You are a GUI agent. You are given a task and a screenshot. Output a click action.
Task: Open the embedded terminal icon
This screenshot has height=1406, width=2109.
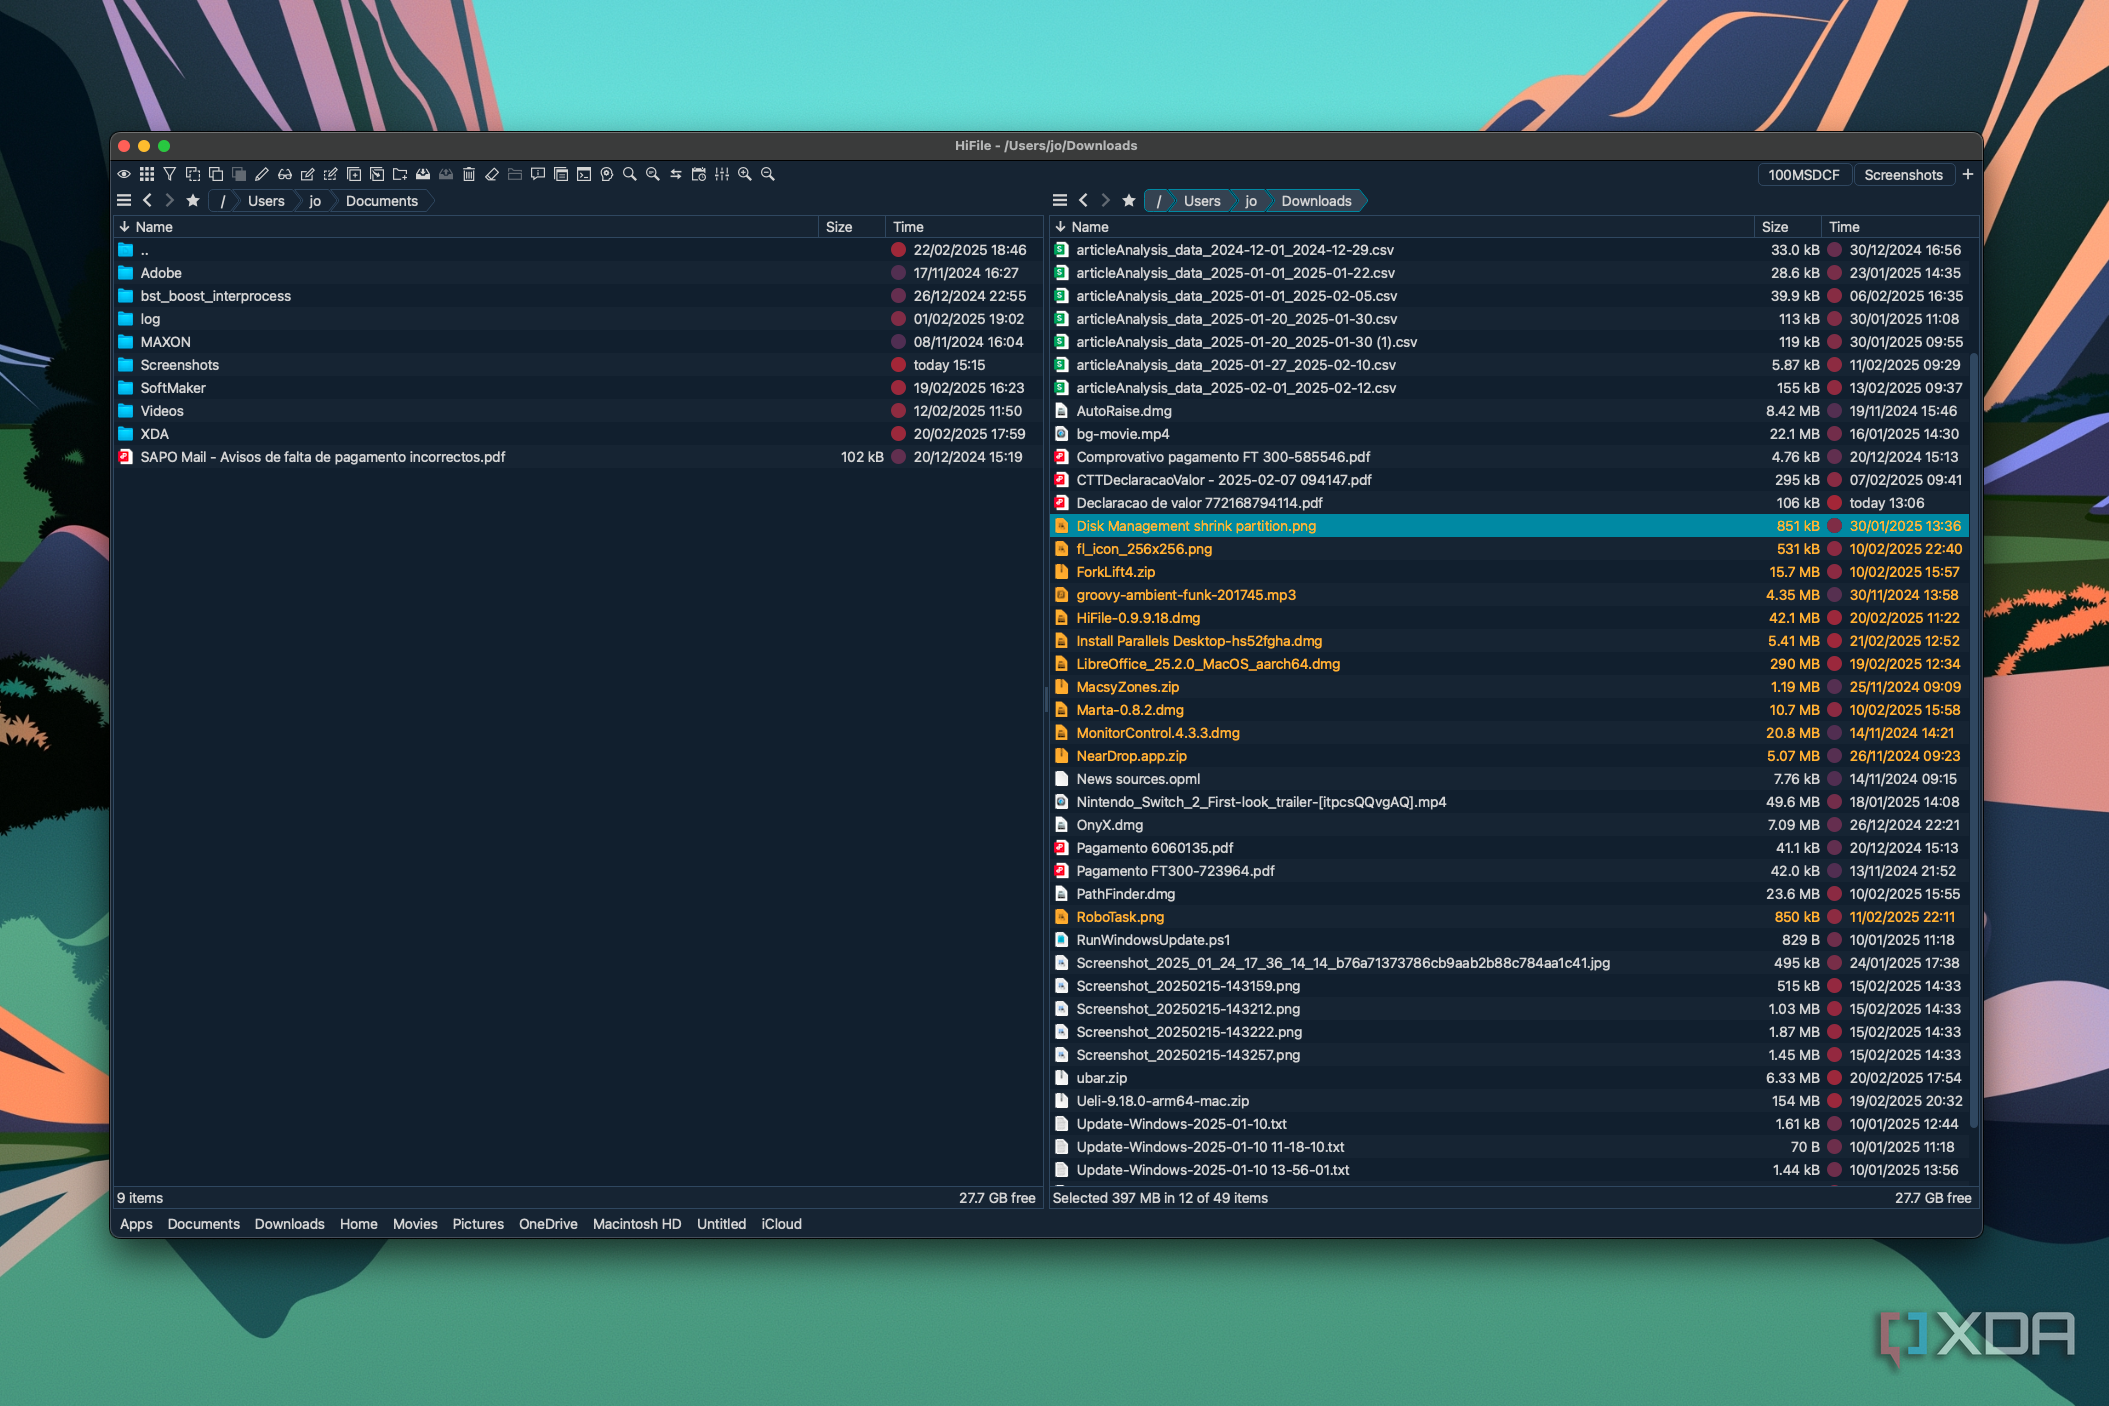tap(582, 174)
